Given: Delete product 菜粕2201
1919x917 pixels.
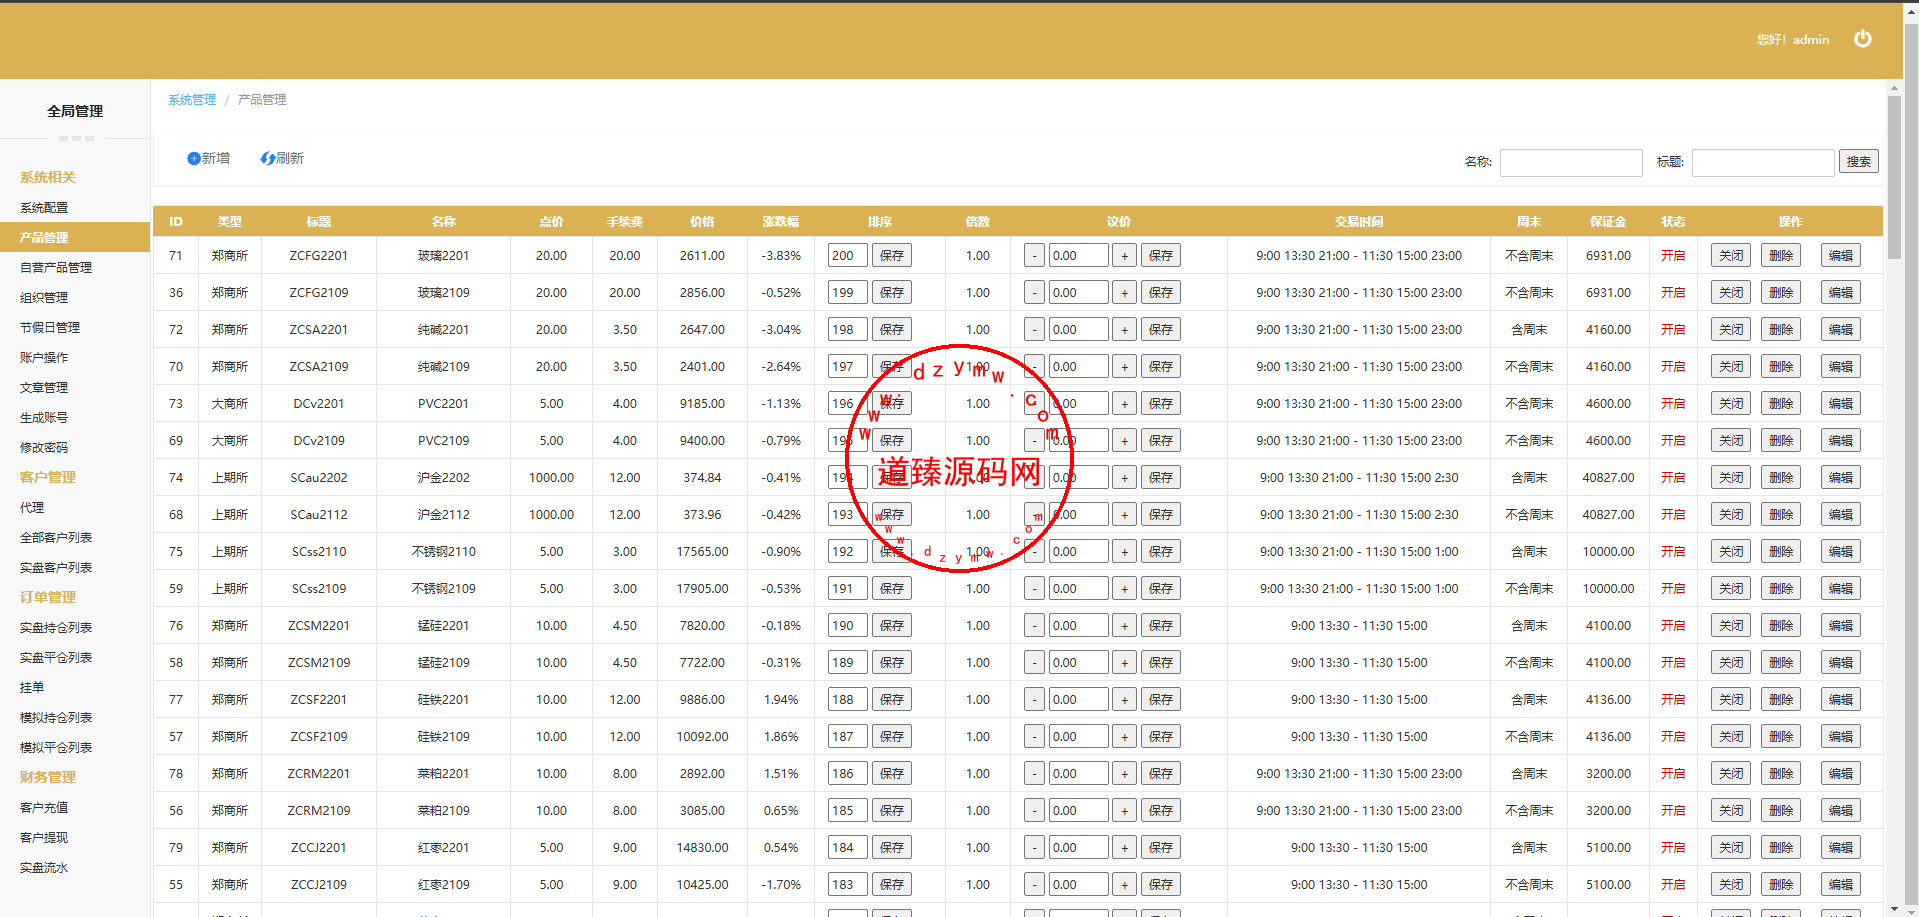Looking at the screenshot, I should tap(1781, 774).
